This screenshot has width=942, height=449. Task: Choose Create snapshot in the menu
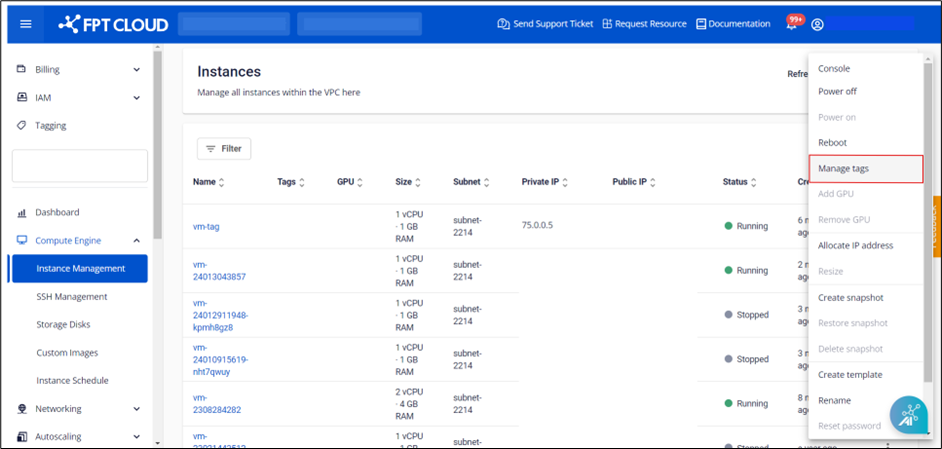click(850, 298)
